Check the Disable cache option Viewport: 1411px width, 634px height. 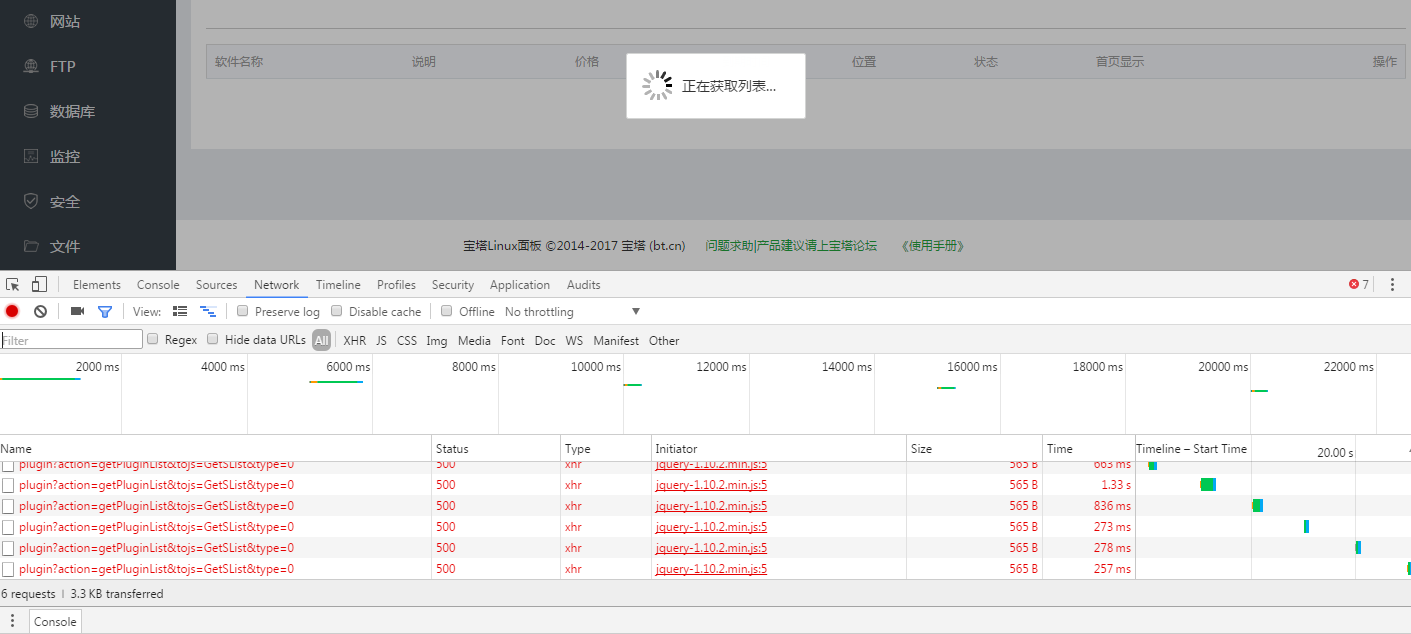(x=337, y=311)
